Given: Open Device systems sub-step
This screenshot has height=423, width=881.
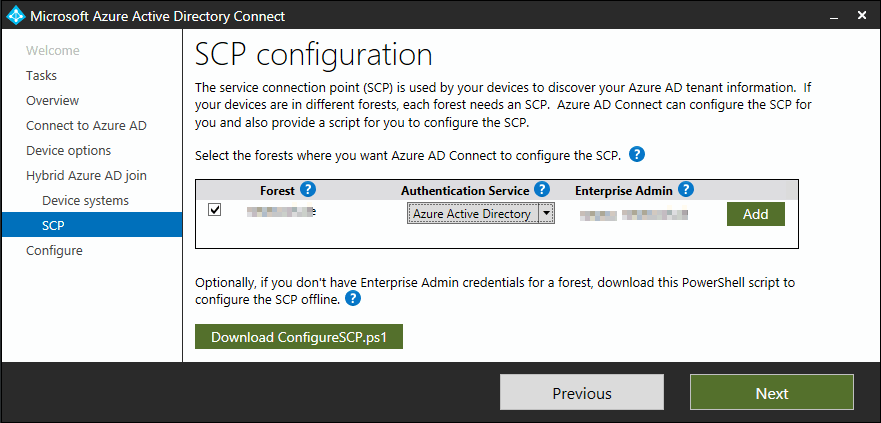Looking at the screenshot, I should coord(85,200).
